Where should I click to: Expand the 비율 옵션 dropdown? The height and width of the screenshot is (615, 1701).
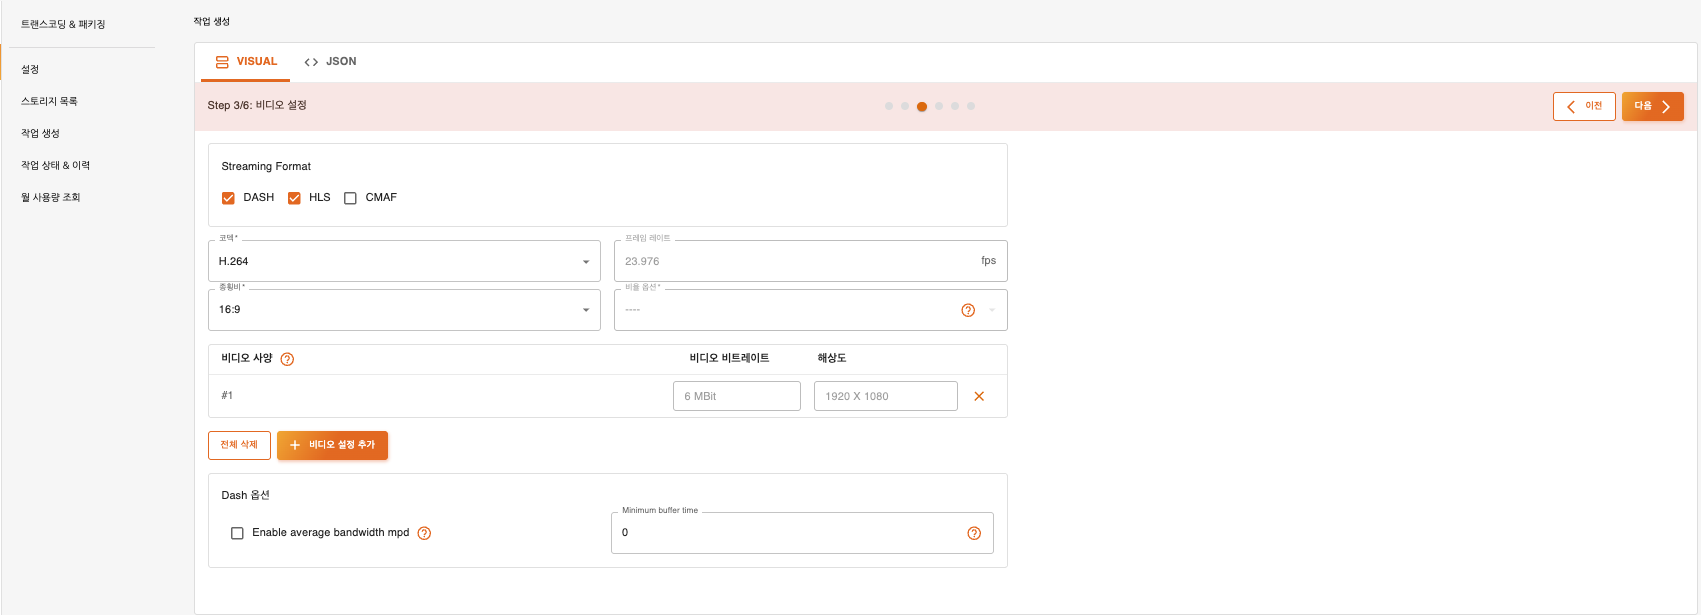click(x=991, y=310)
